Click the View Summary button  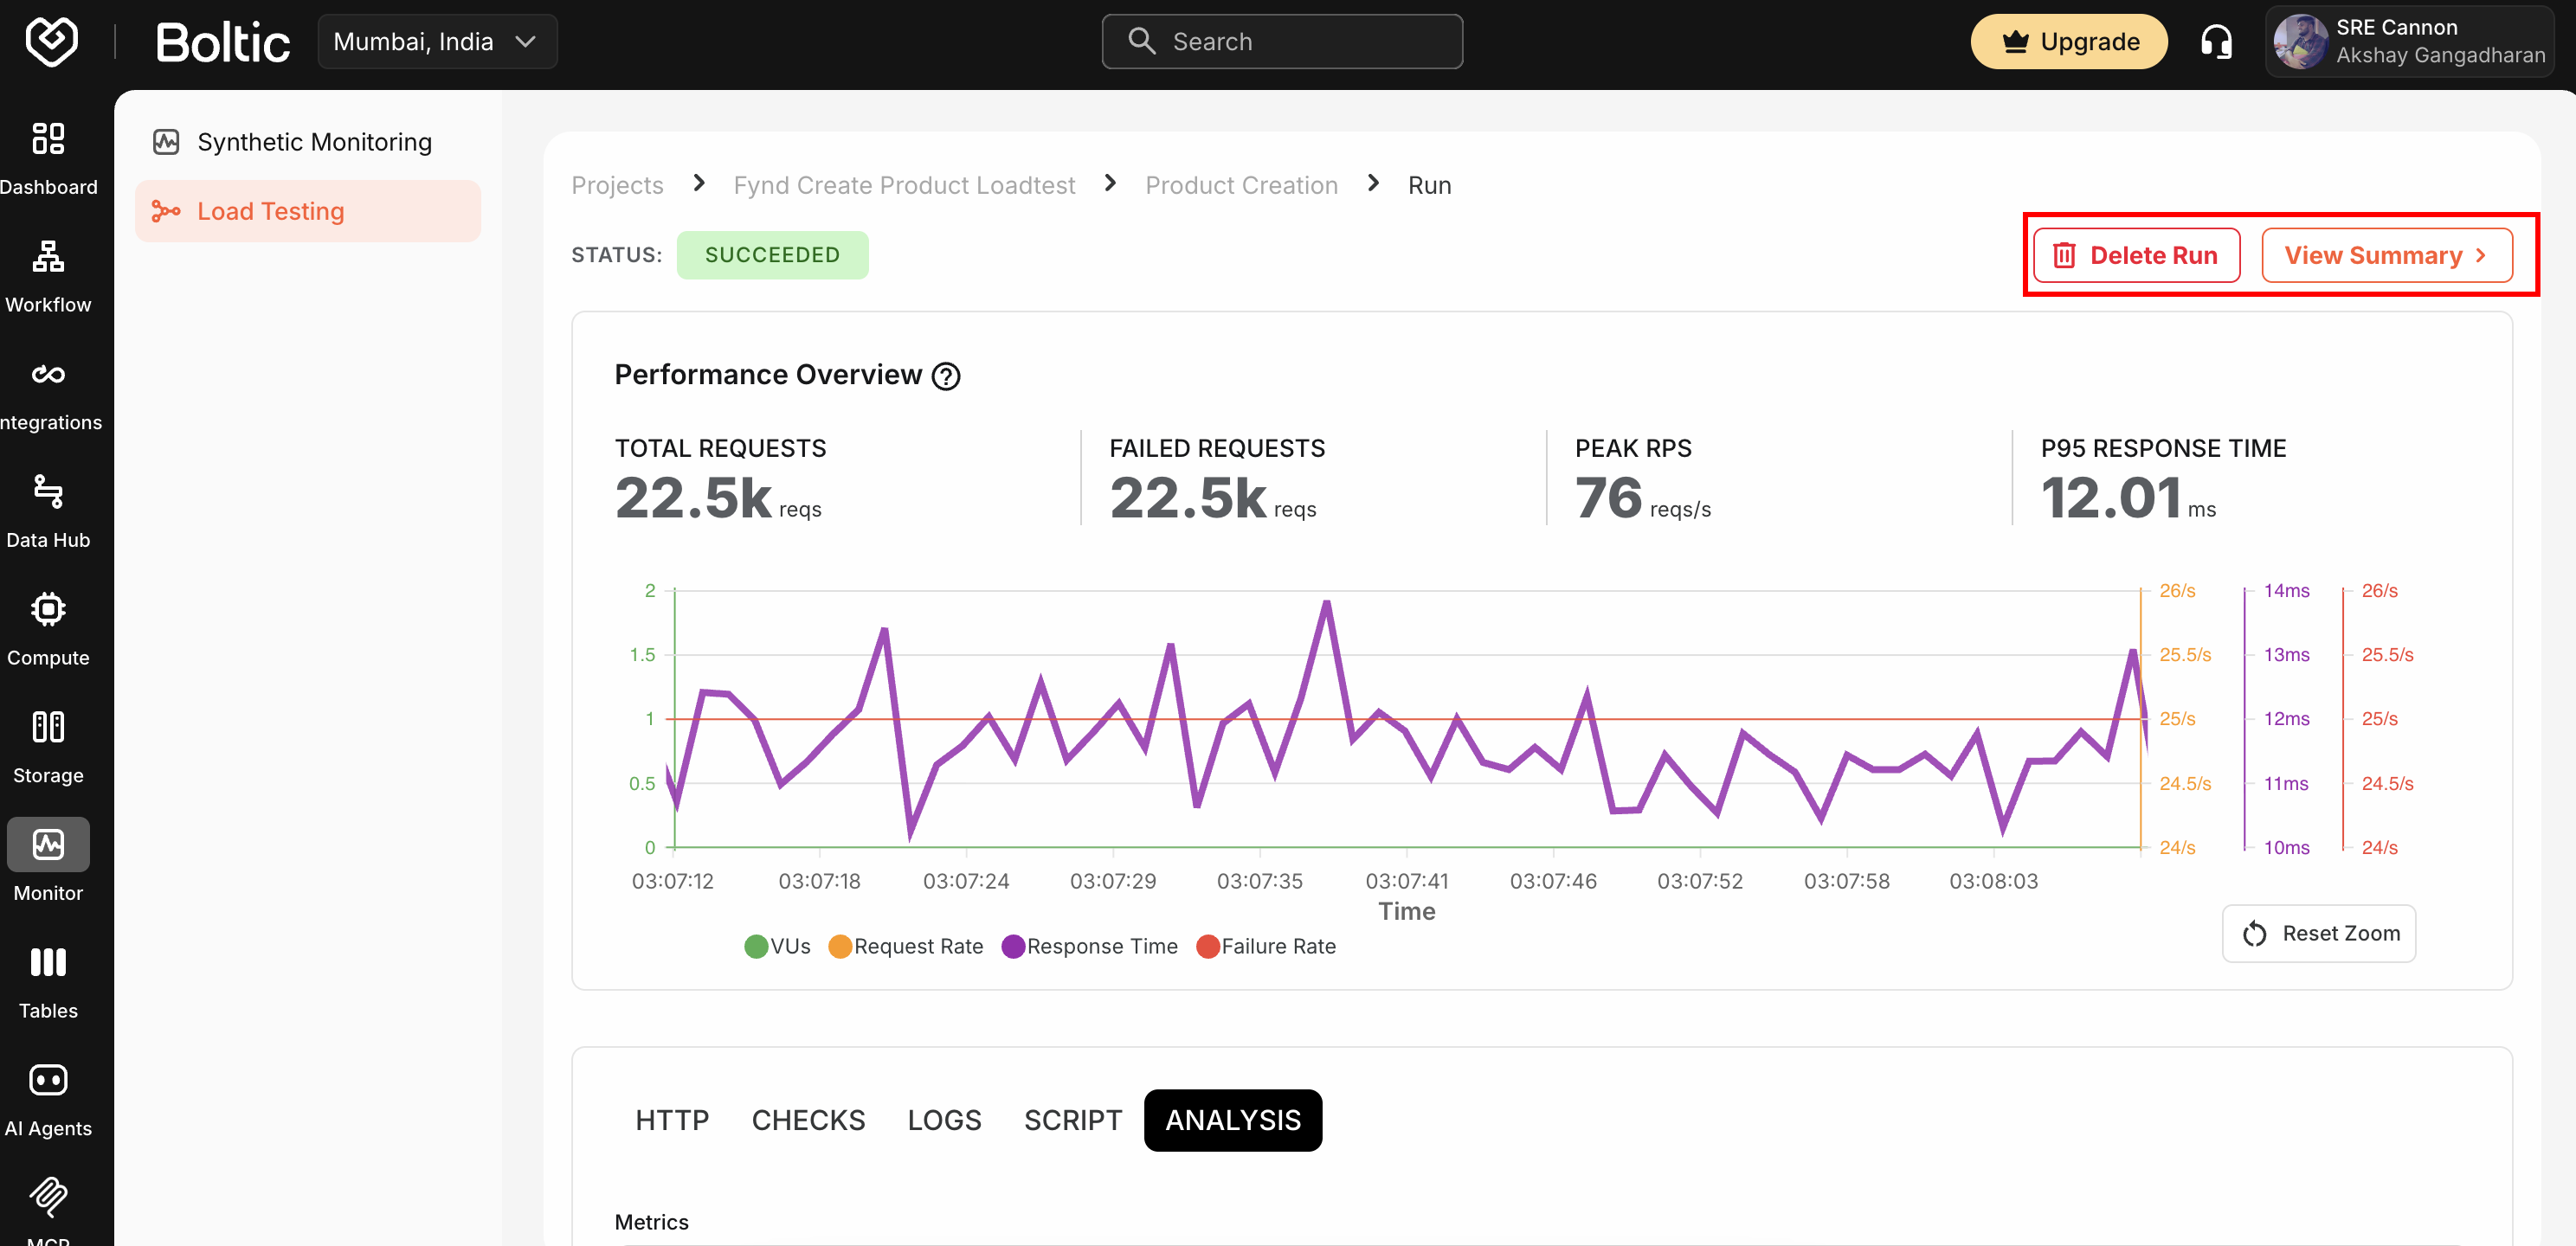click(x=2387, y=255)
